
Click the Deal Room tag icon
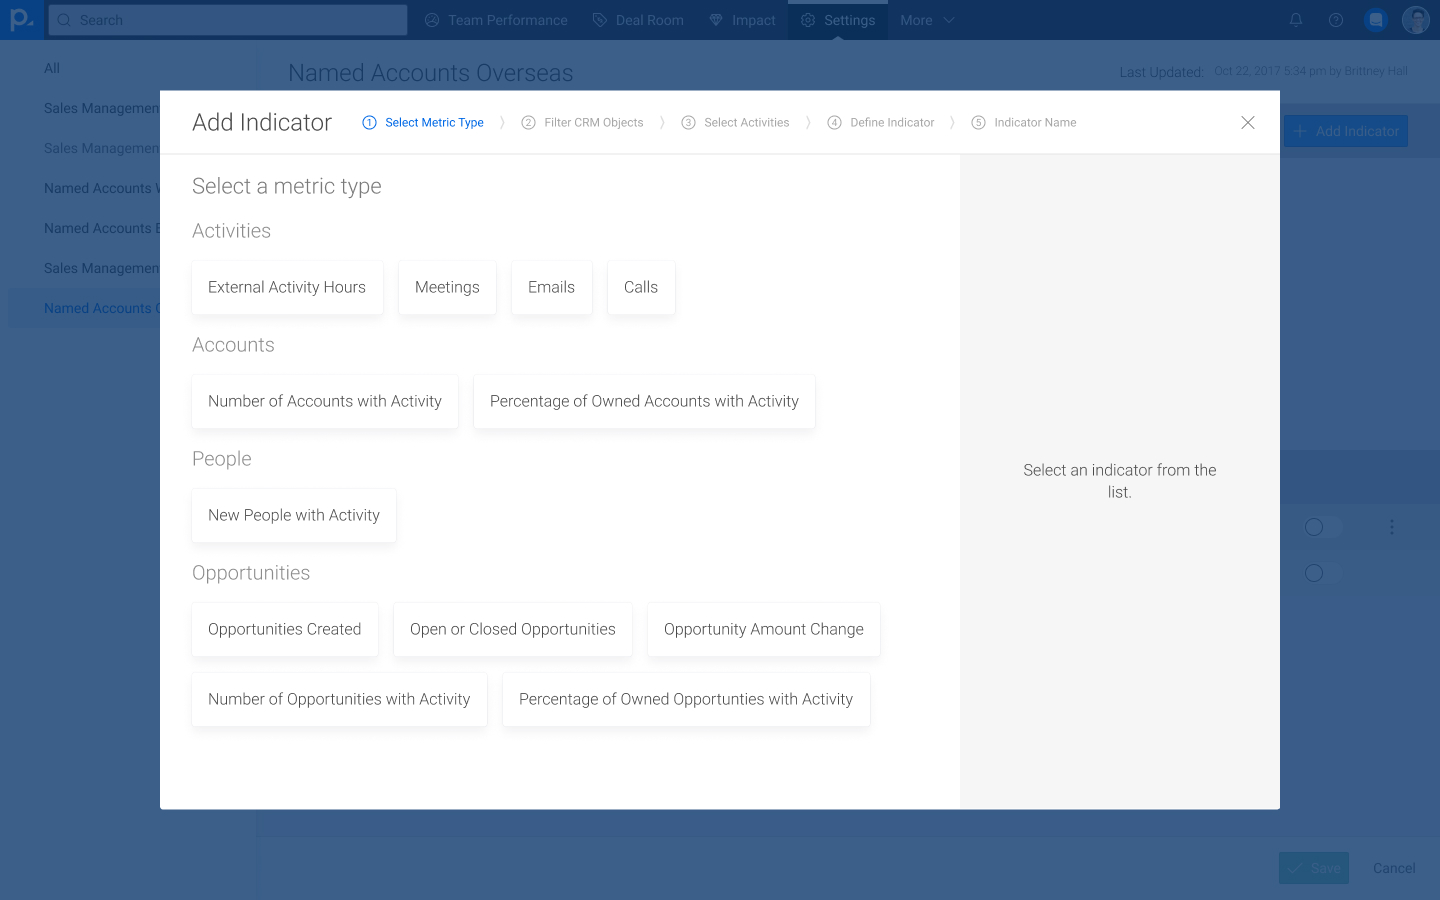(x=600, y=20)
